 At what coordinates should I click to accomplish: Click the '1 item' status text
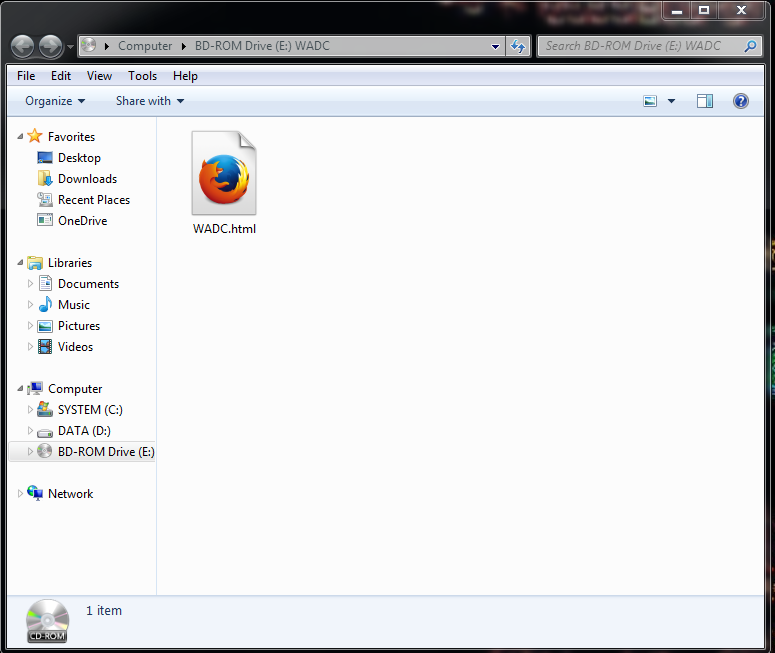tap(104, 611)
